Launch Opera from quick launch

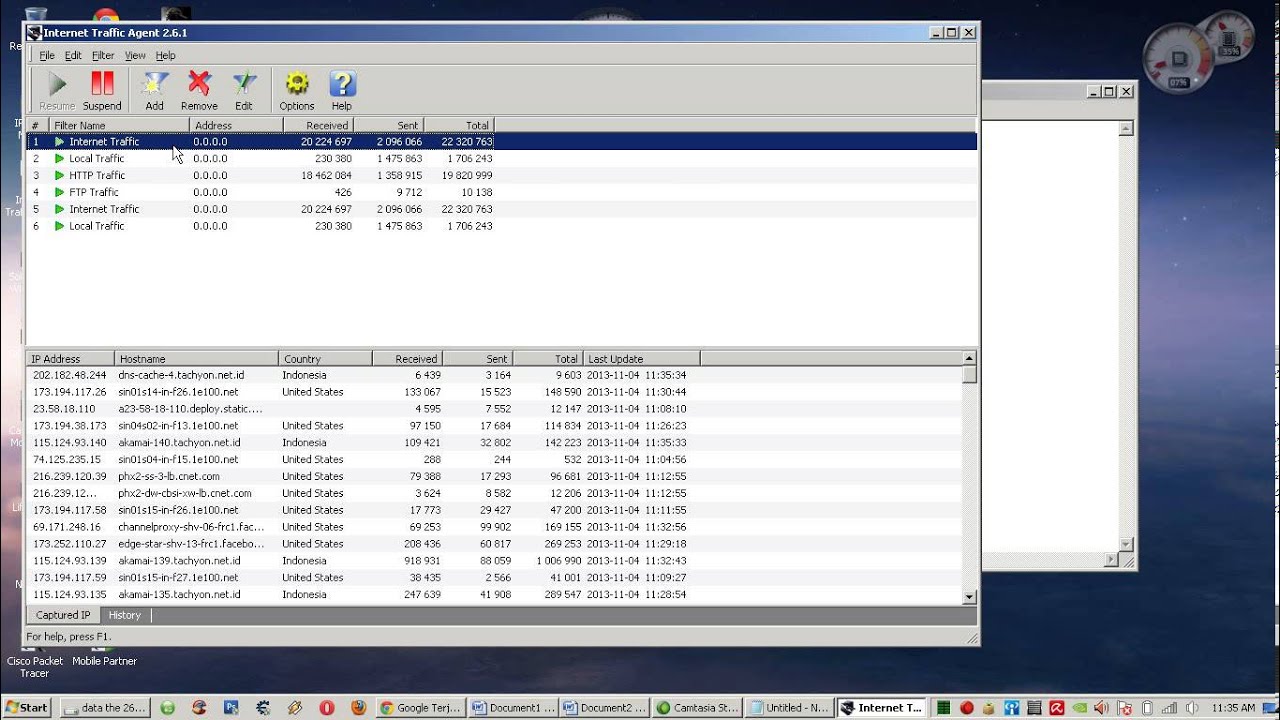coord(326,707)
